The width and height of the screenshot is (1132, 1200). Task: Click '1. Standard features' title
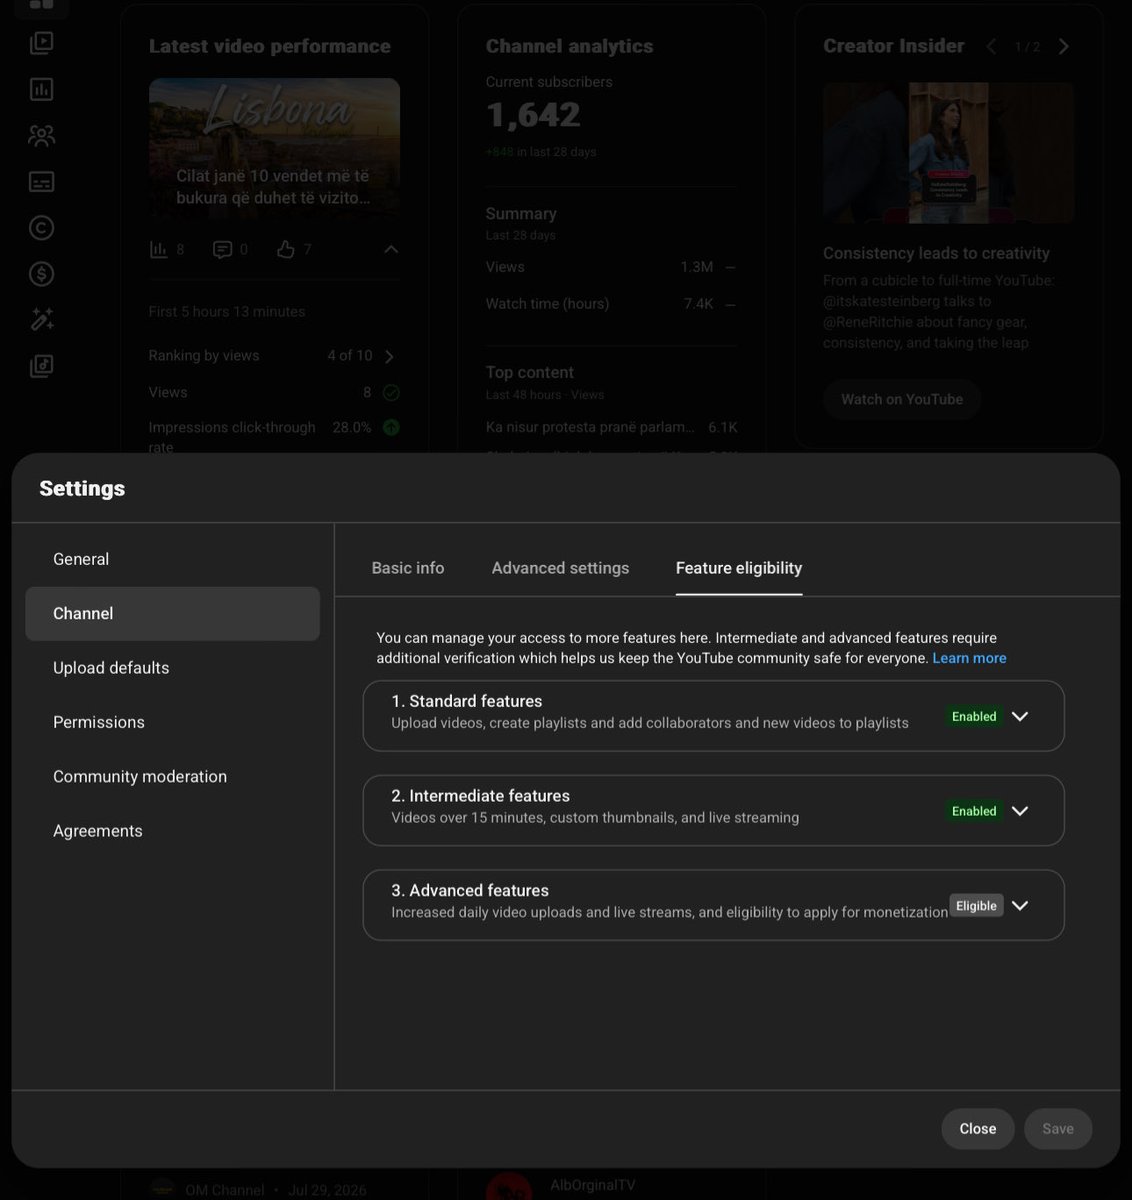467,701
